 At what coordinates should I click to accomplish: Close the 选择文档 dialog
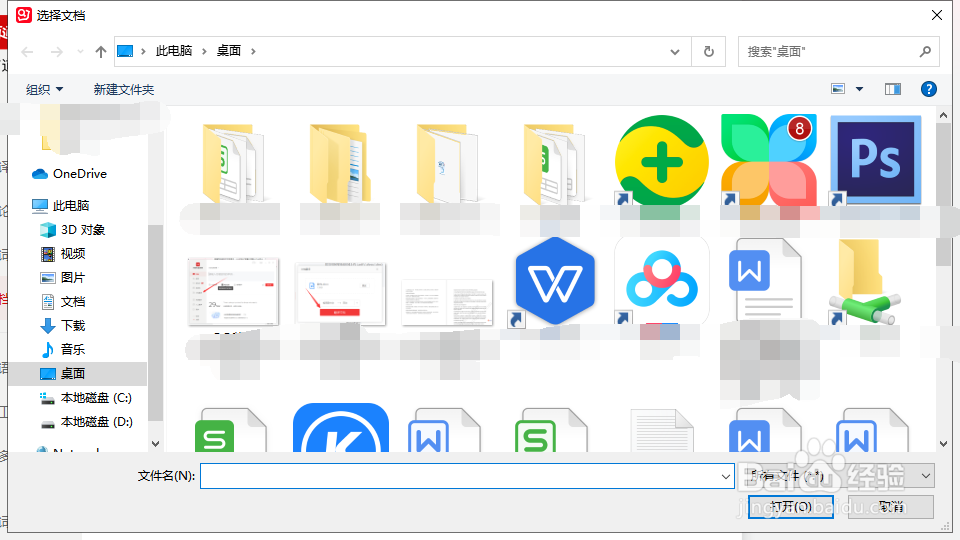click(x=937, y=15)
